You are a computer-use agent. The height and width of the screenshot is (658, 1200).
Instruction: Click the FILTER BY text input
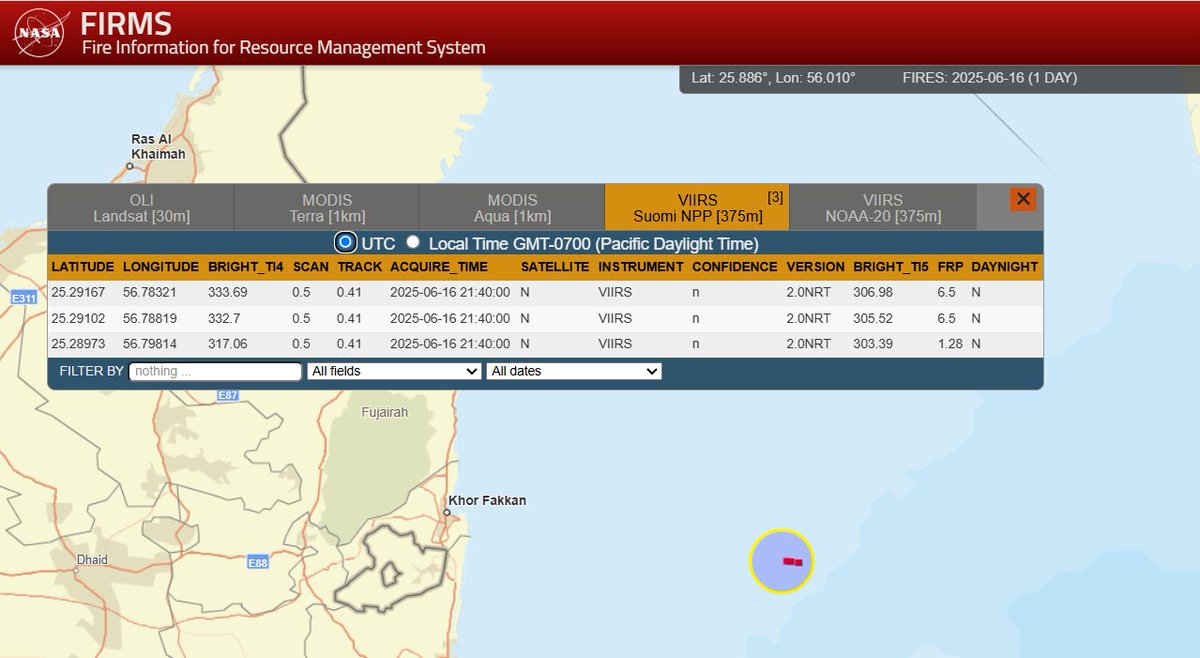215,371
